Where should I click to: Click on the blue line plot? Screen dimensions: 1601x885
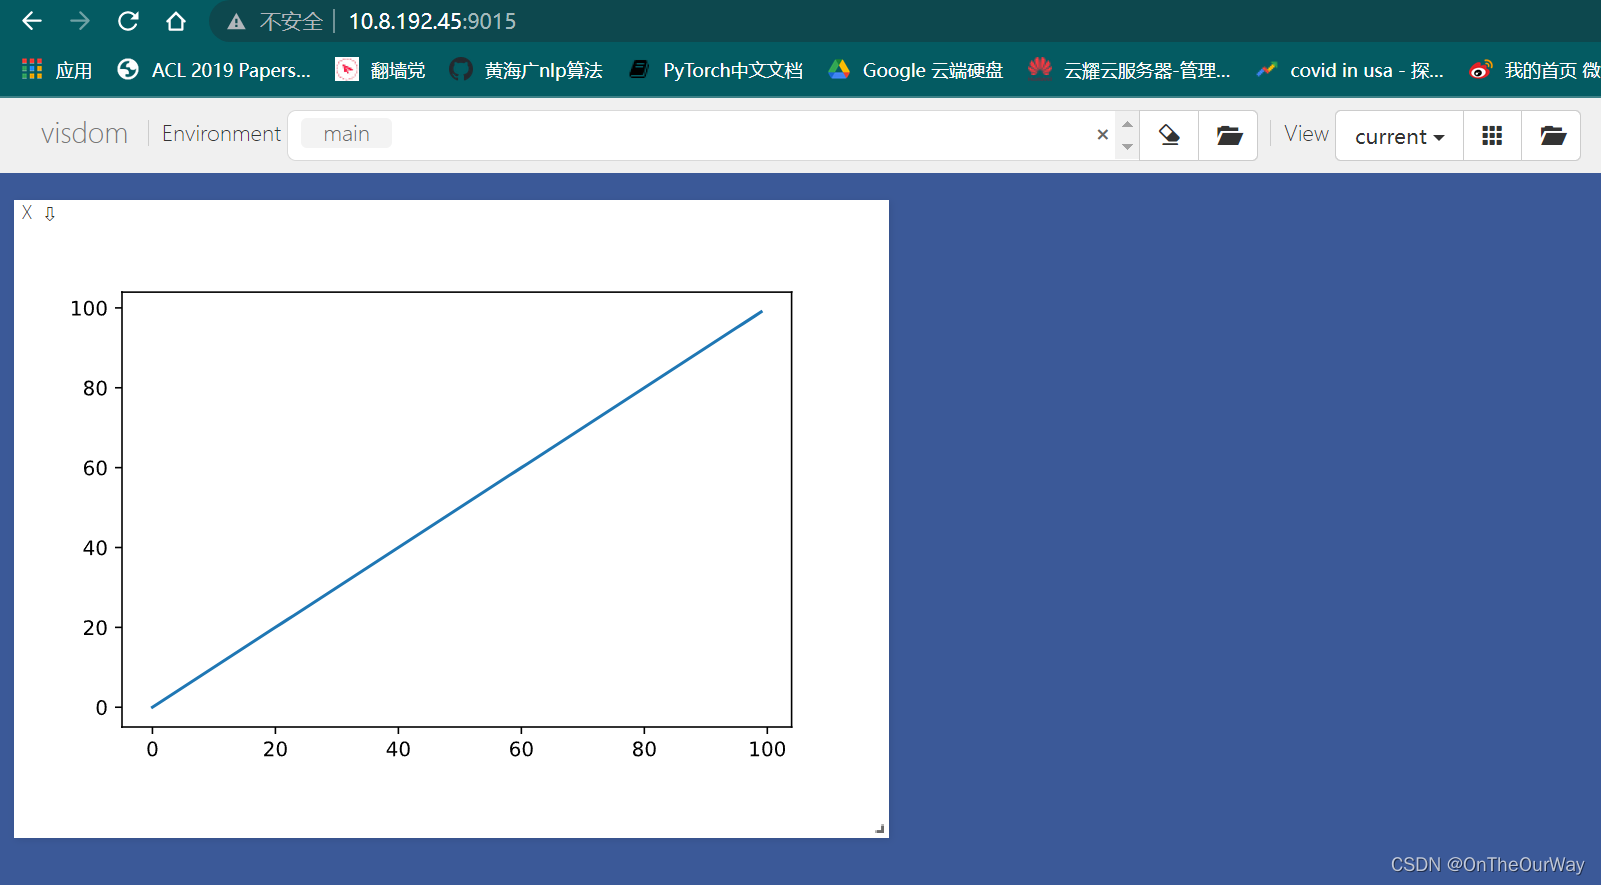click(x=457, y=509)
